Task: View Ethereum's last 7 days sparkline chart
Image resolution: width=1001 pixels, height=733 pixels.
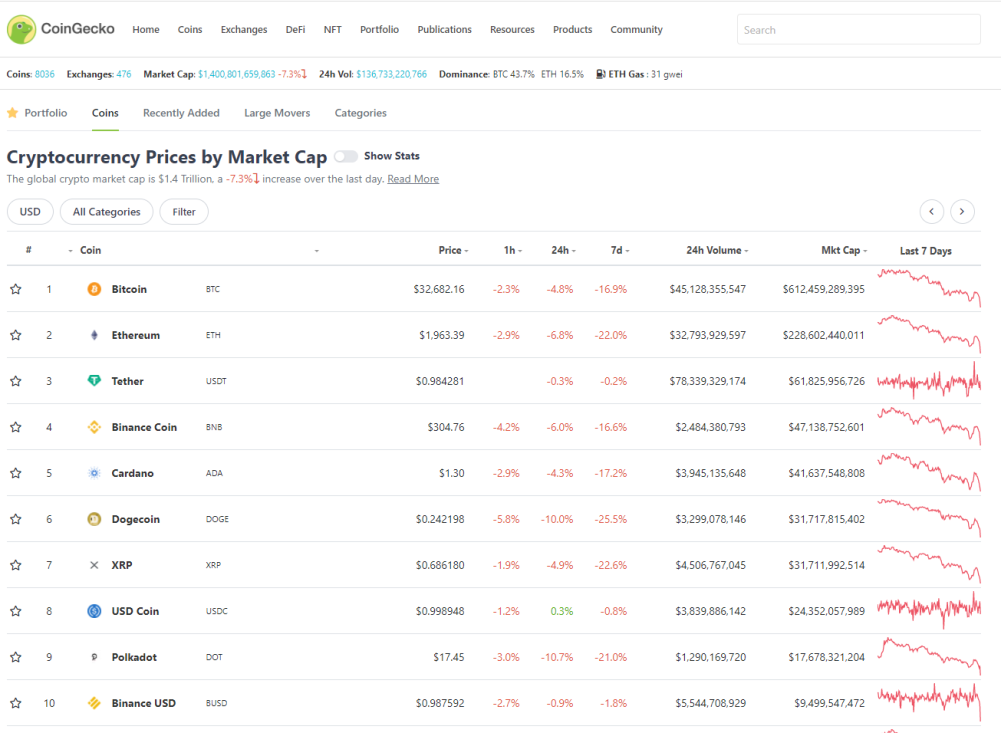Action: pos(928,335)
